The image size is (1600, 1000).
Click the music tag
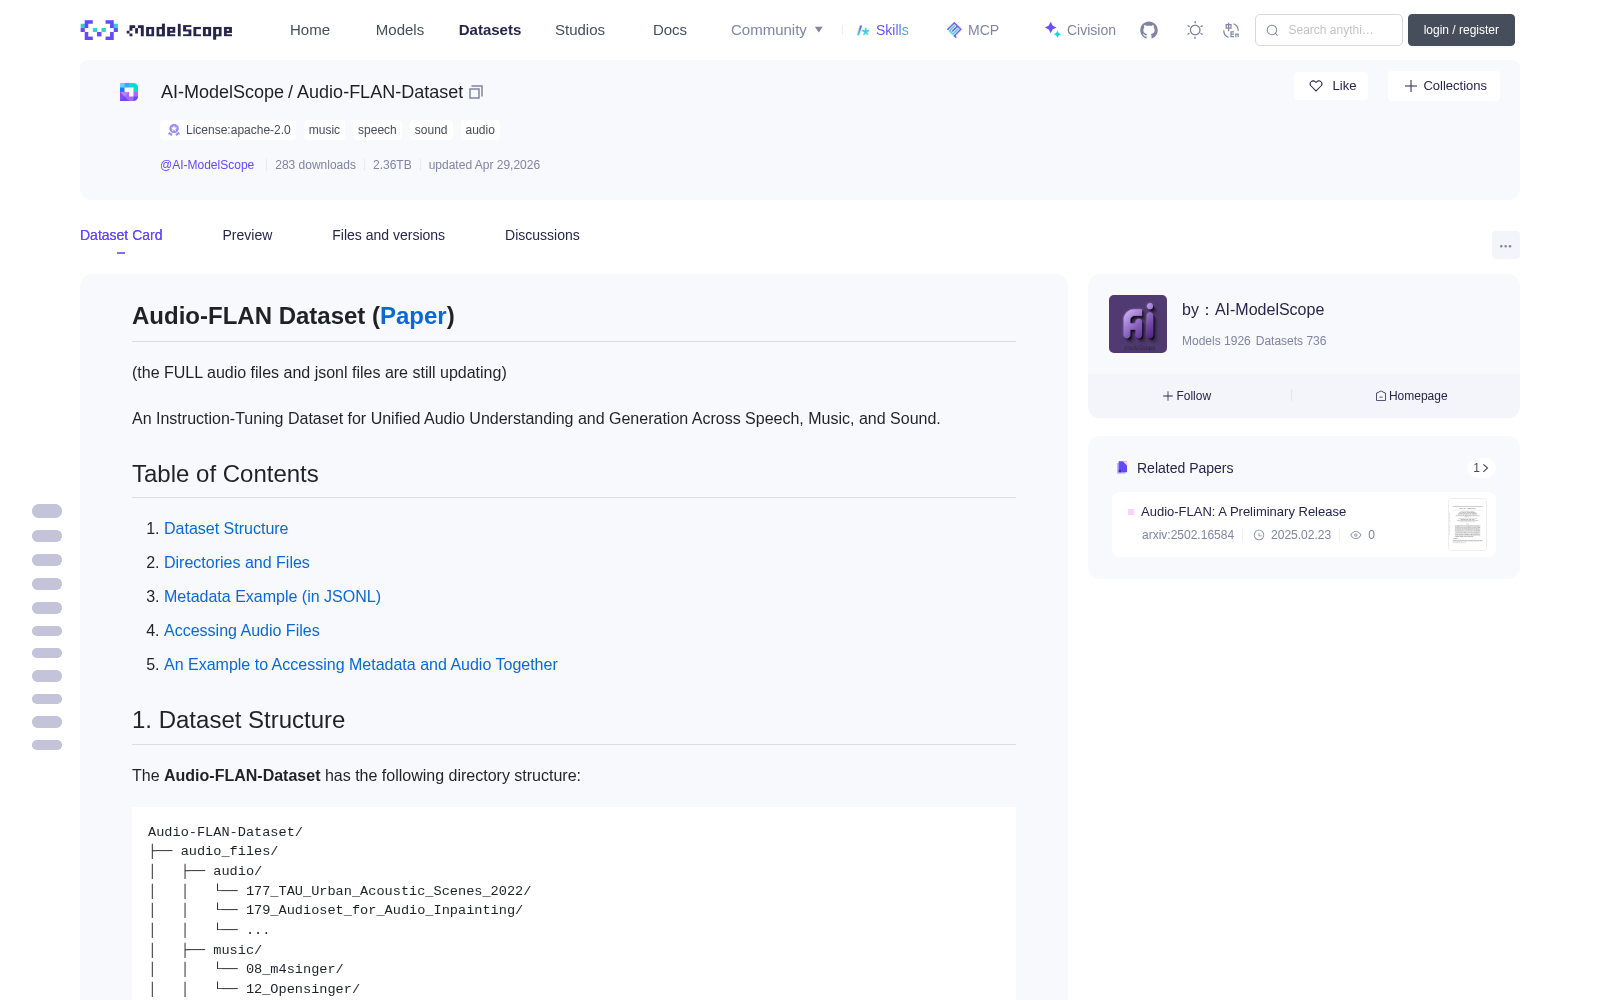click(x=324, y=130)
